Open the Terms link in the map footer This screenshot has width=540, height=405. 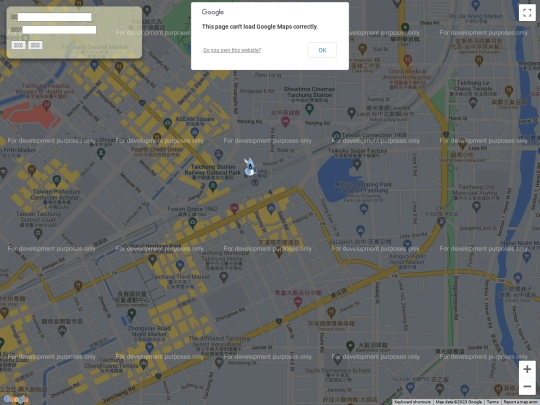point(492,402)
